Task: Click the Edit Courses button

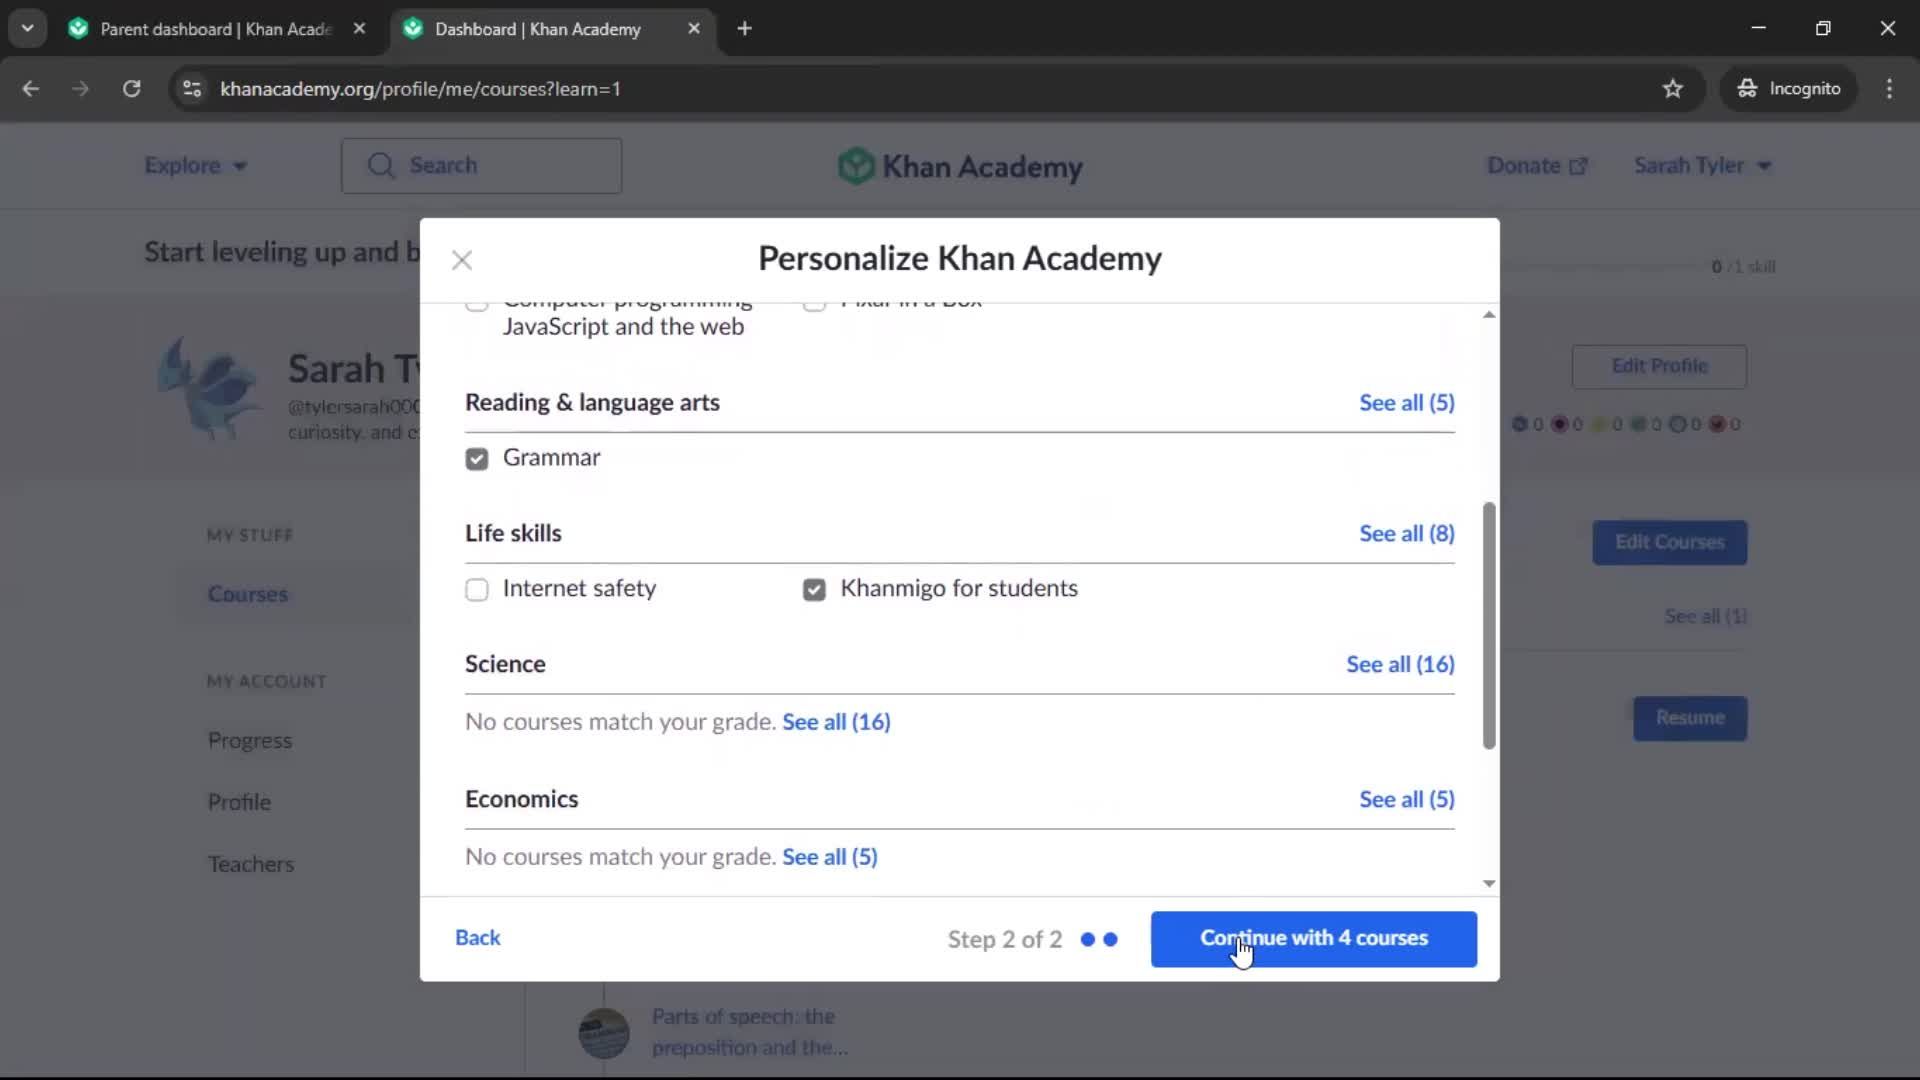Action: (x=1669, y=542)
